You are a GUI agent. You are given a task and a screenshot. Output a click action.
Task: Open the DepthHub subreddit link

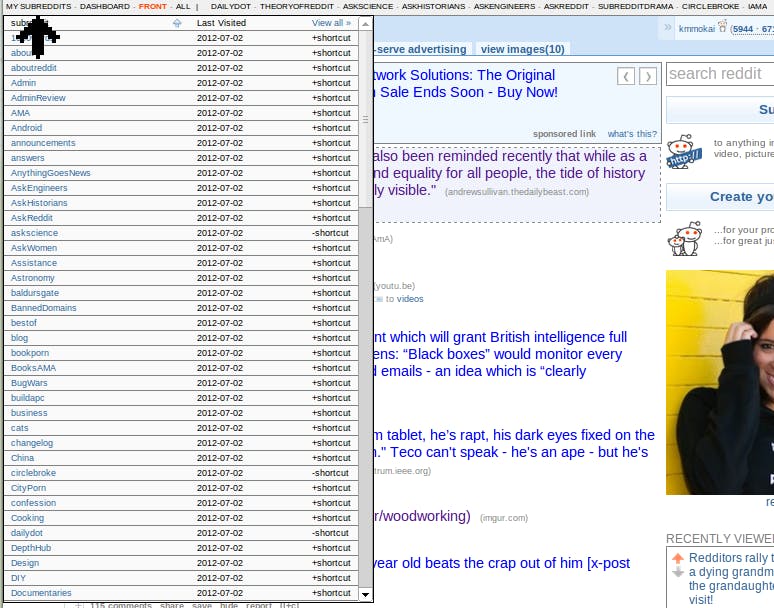coord(31,548)
